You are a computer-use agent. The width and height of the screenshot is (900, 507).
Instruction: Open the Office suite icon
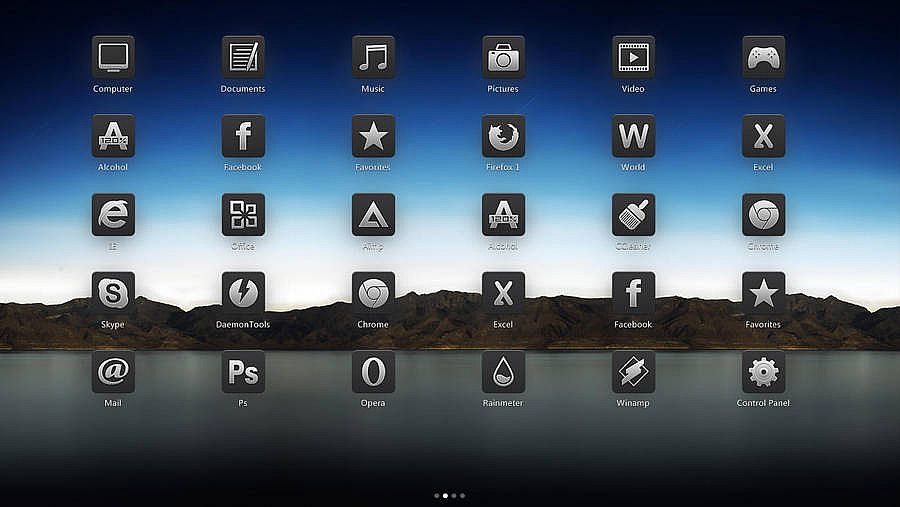coord(243,214)
